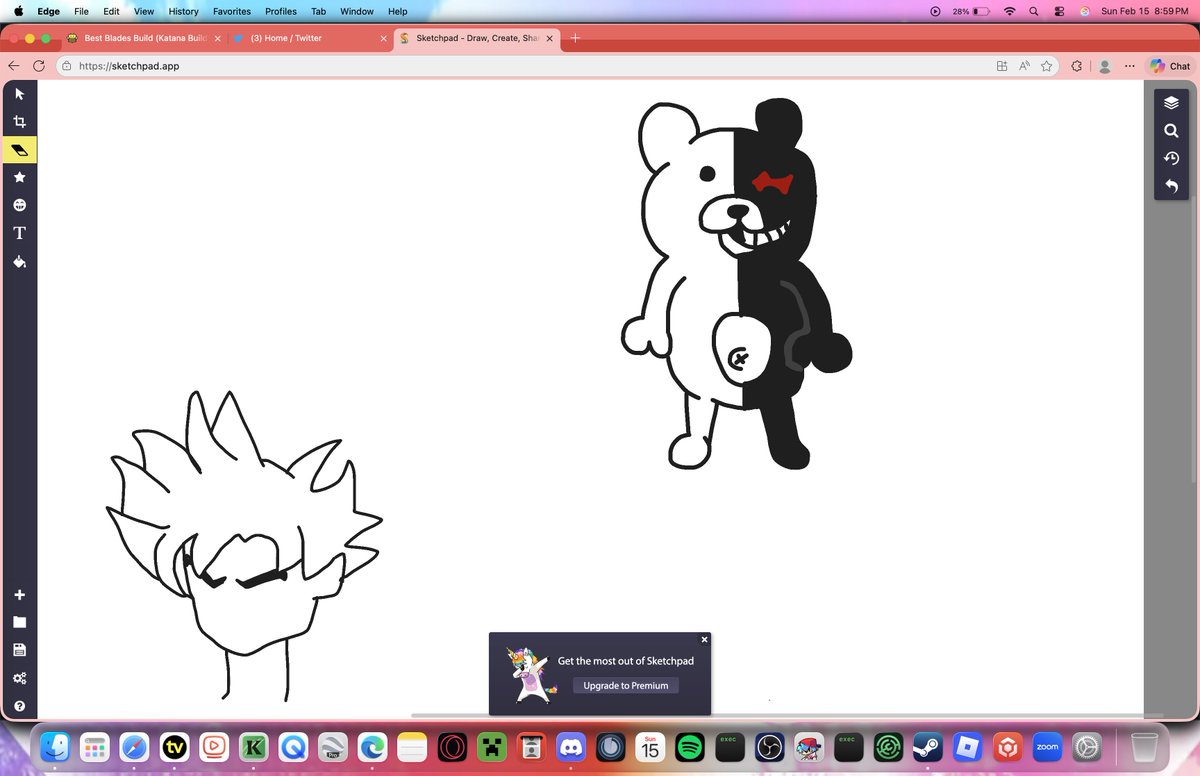Close the Best Blades Build tab

(x=217, y=39)
